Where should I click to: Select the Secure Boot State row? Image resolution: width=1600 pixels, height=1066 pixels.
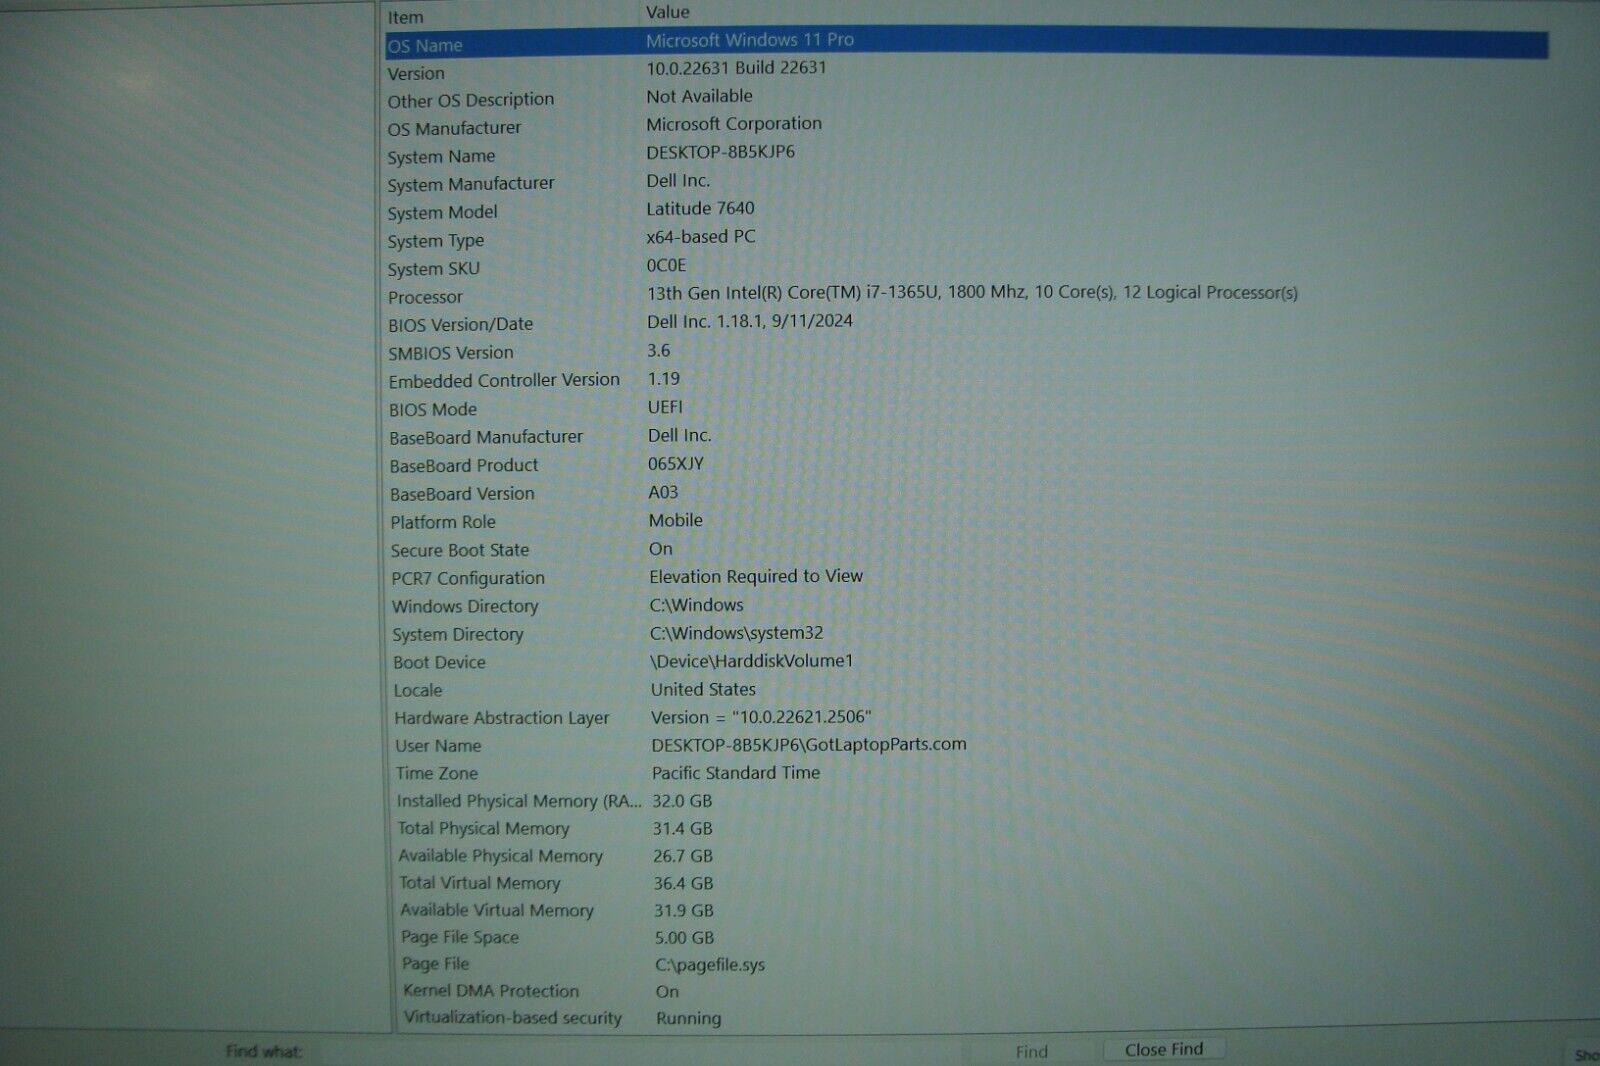[966, 549]
